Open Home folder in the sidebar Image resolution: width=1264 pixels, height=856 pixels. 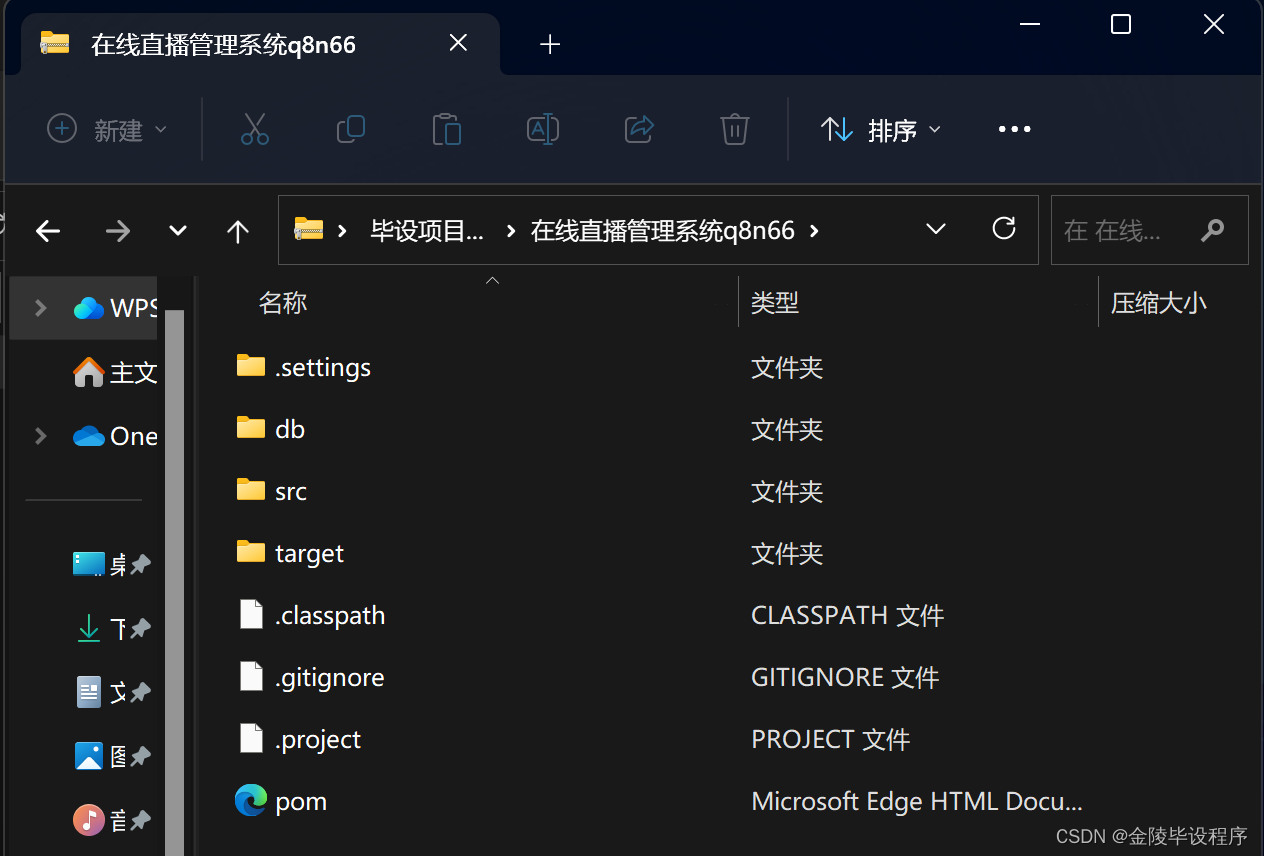(x=115, y=372)
